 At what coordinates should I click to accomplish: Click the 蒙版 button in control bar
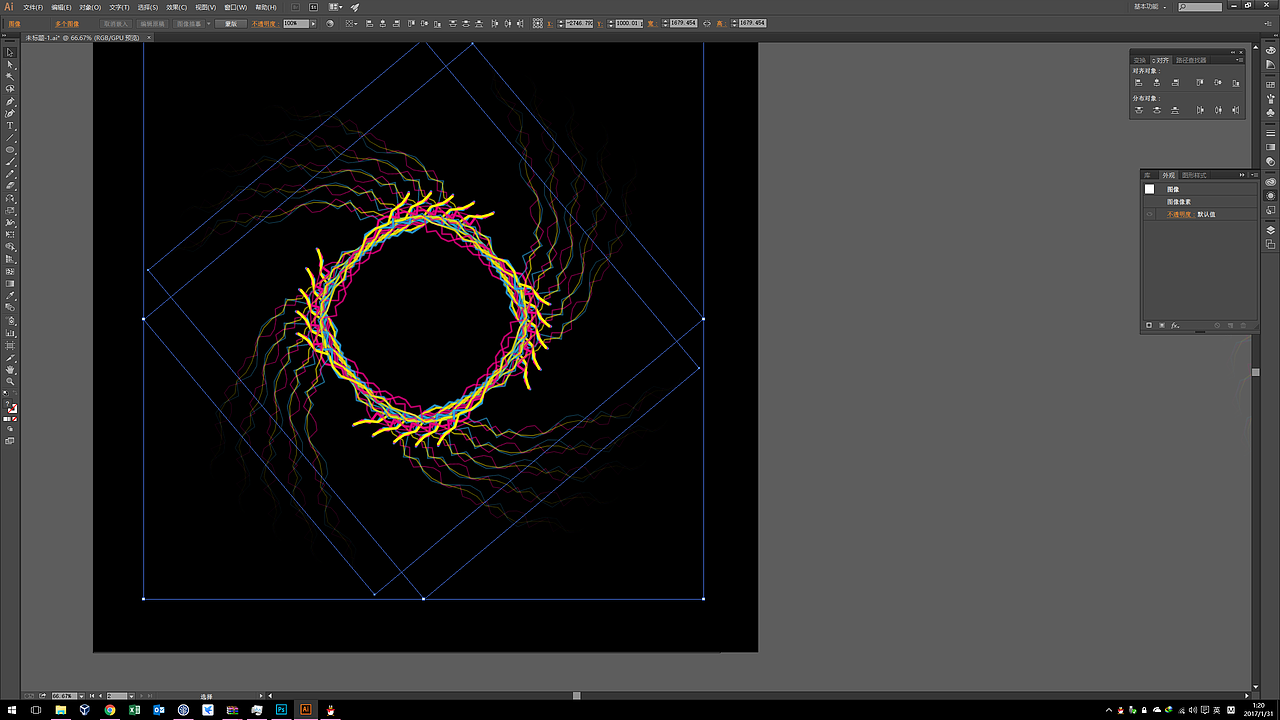pyautogui.click(x=231, y=23)
